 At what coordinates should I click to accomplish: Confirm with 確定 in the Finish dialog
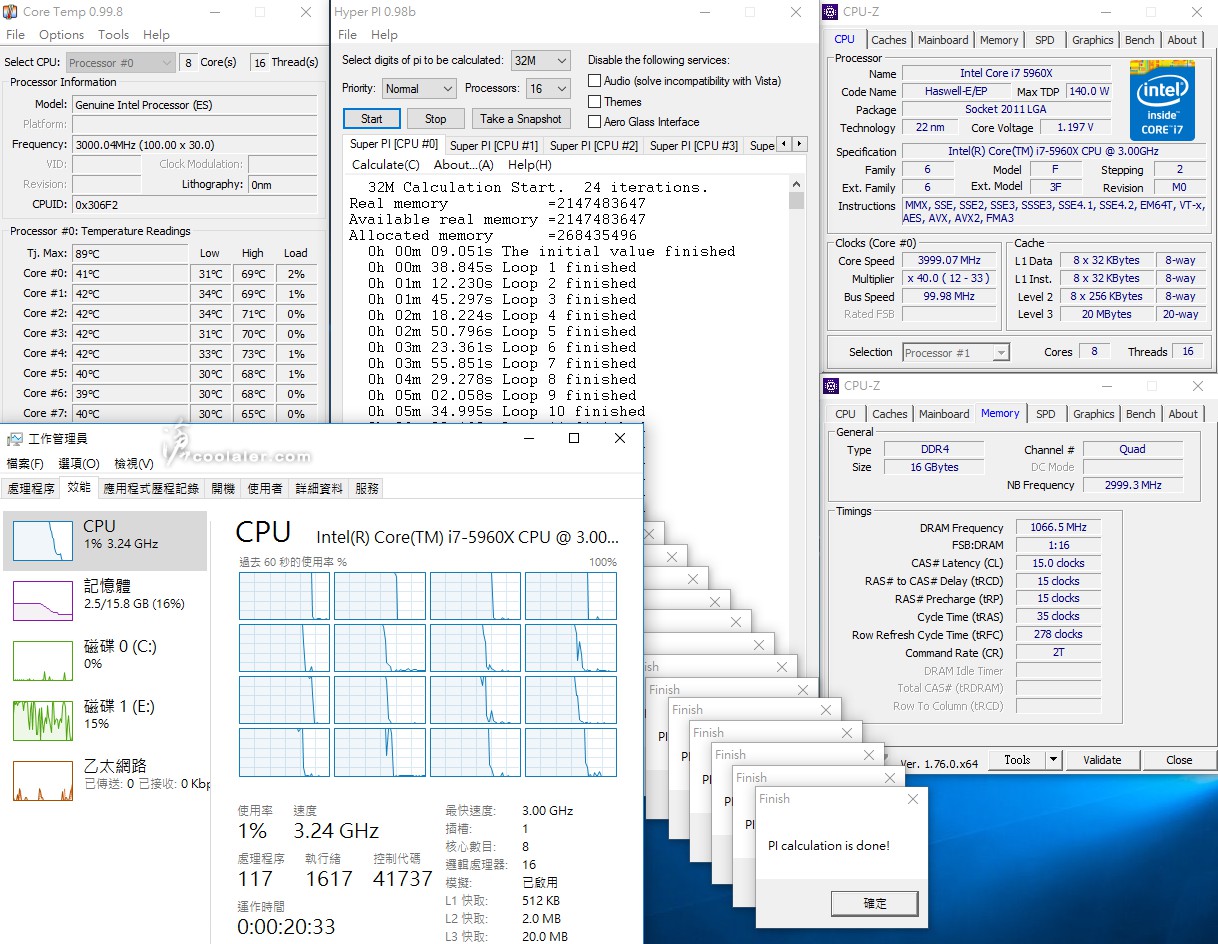875,903
